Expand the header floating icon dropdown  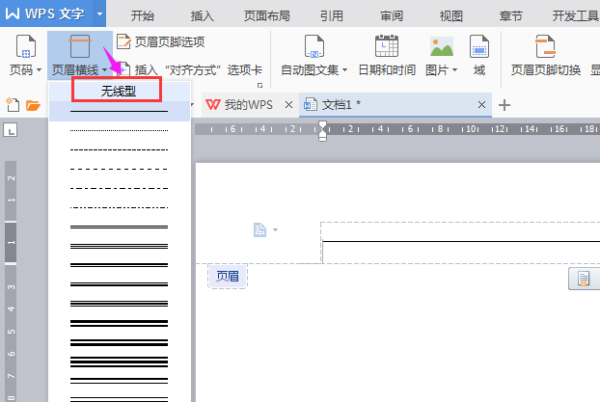click(x=275, y=230)
